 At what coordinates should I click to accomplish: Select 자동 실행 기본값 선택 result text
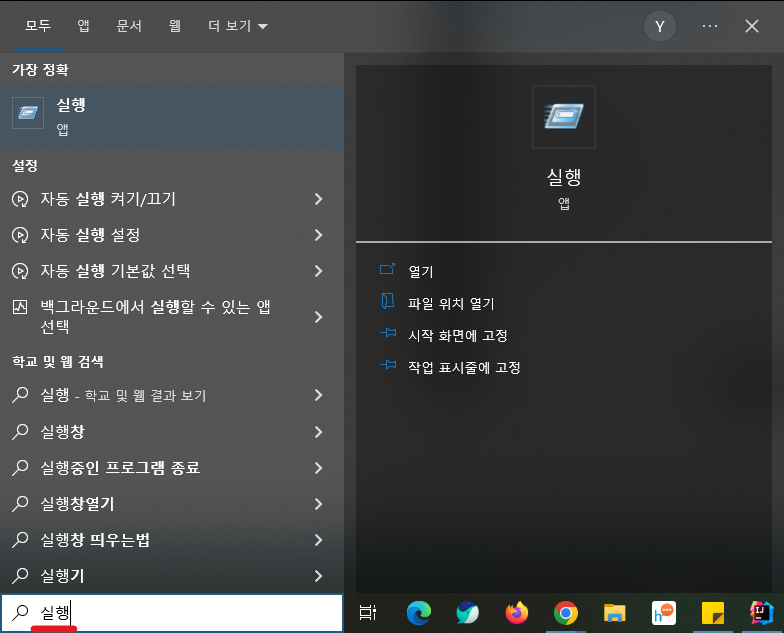click(115, 271)
